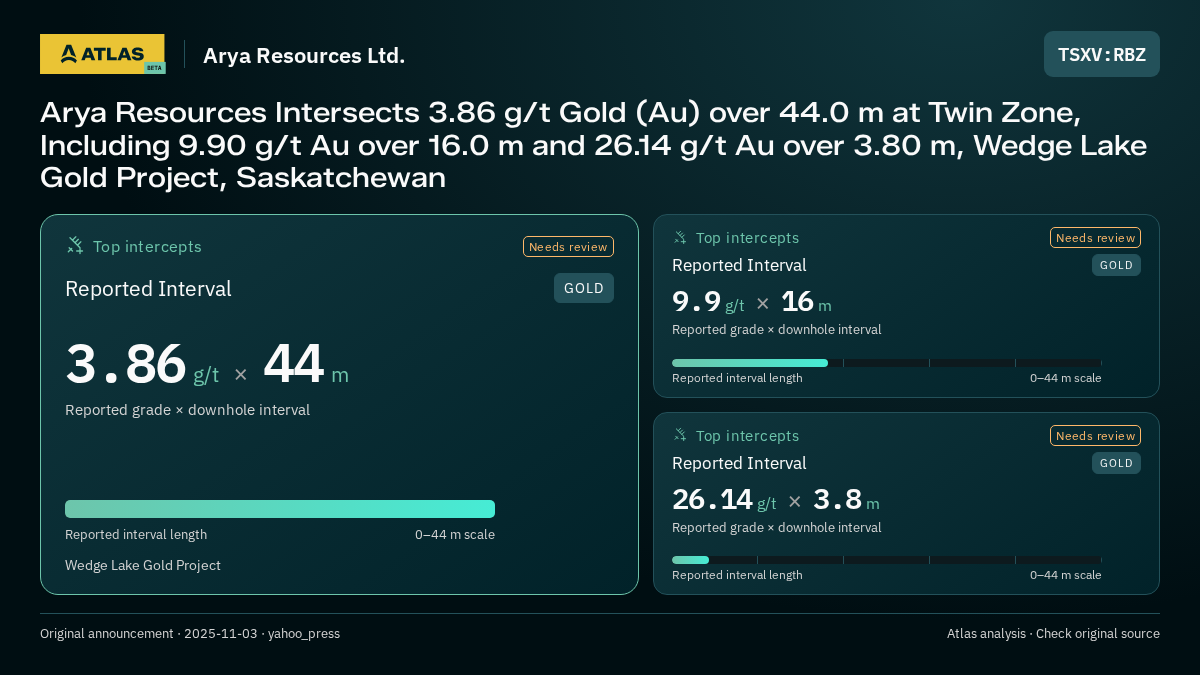Click Needs review badge on 3.86 g/t card
Image resolution: width=1200 pixels, height=675 pixels.
(568, 246)
